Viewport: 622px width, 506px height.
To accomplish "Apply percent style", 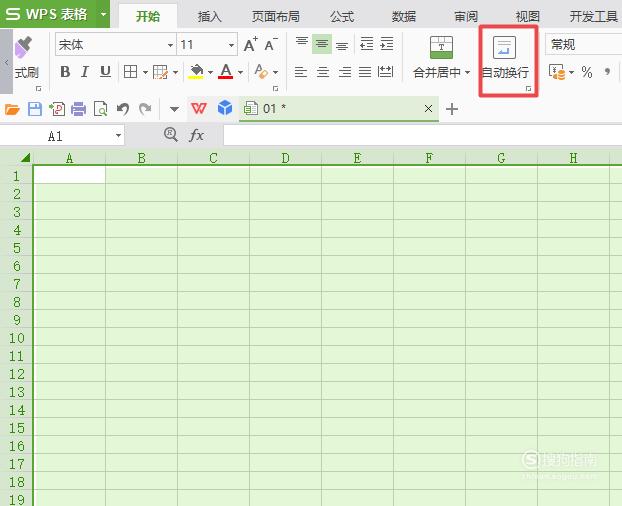I will (587, 72).
